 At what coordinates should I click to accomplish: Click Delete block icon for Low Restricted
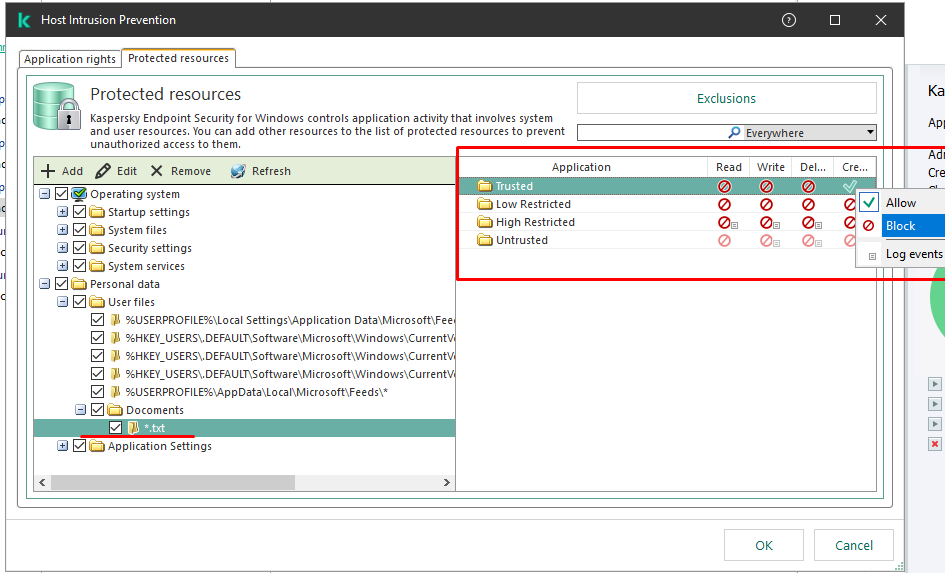click(x=809, y=204)
